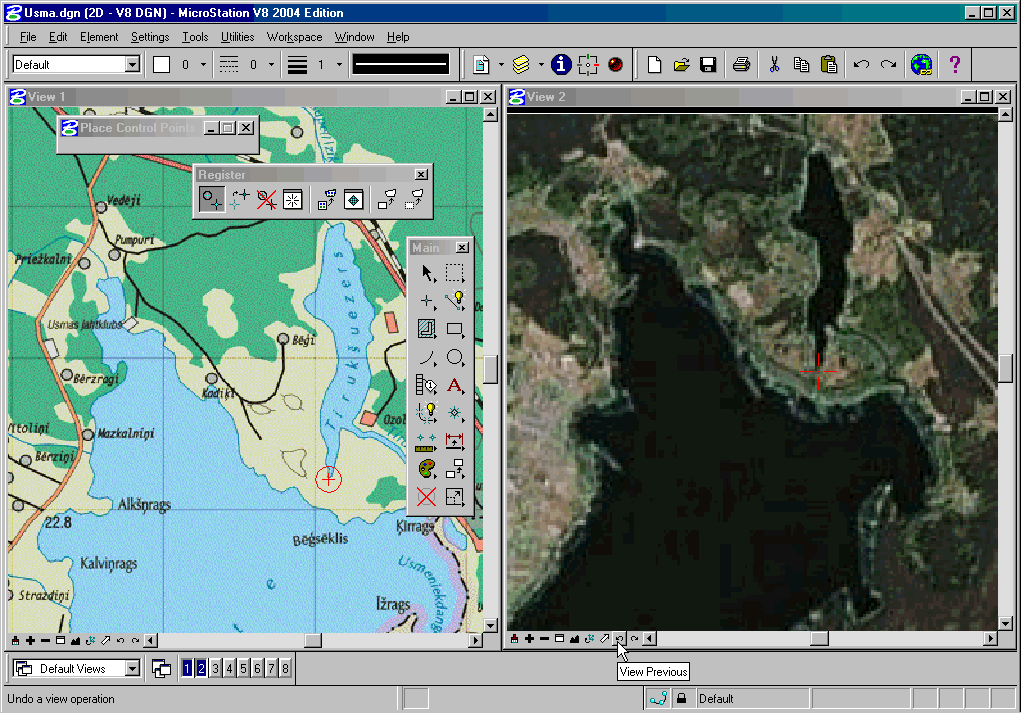The image size is (1021, 714).
Task: Click Update View brush icon in View 1
Action: point(15,641)
